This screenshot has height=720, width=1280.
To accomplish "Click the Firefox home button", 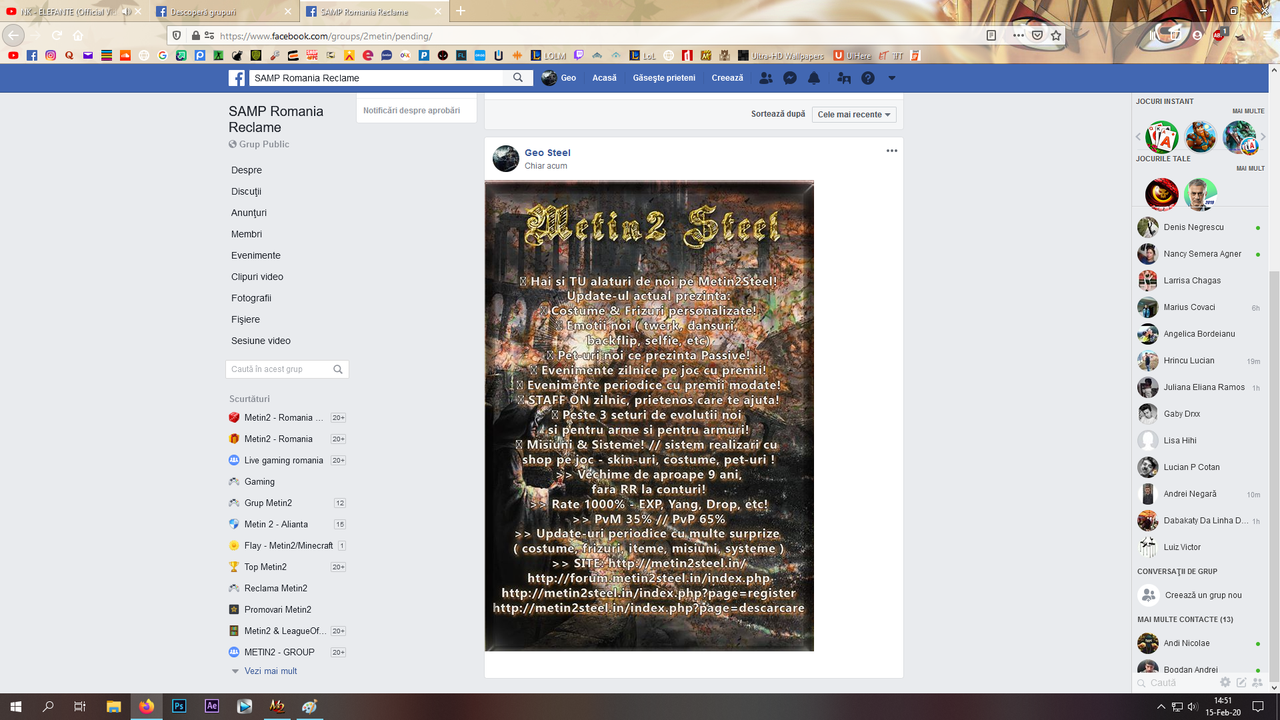I will point(78,35).
